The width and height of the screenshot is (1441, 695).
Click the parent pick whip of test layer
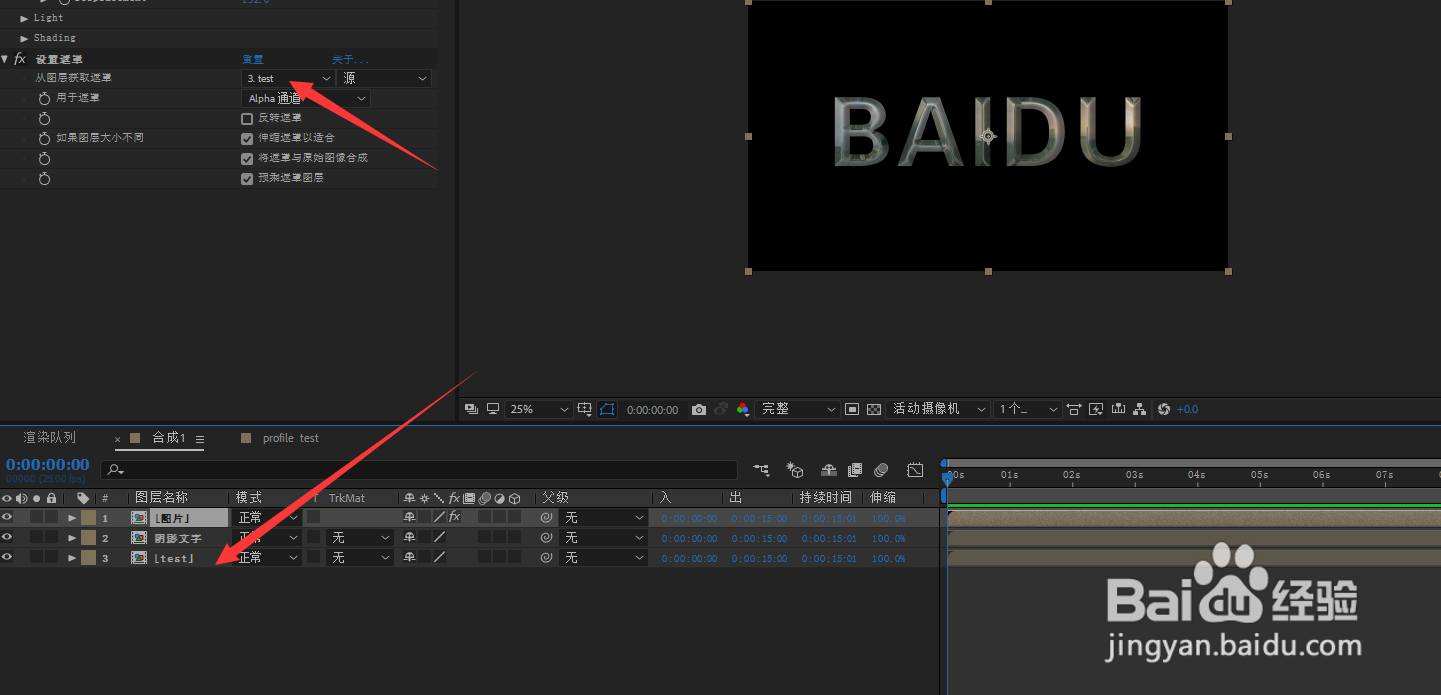pyautogui.click(x=546, y=557)
